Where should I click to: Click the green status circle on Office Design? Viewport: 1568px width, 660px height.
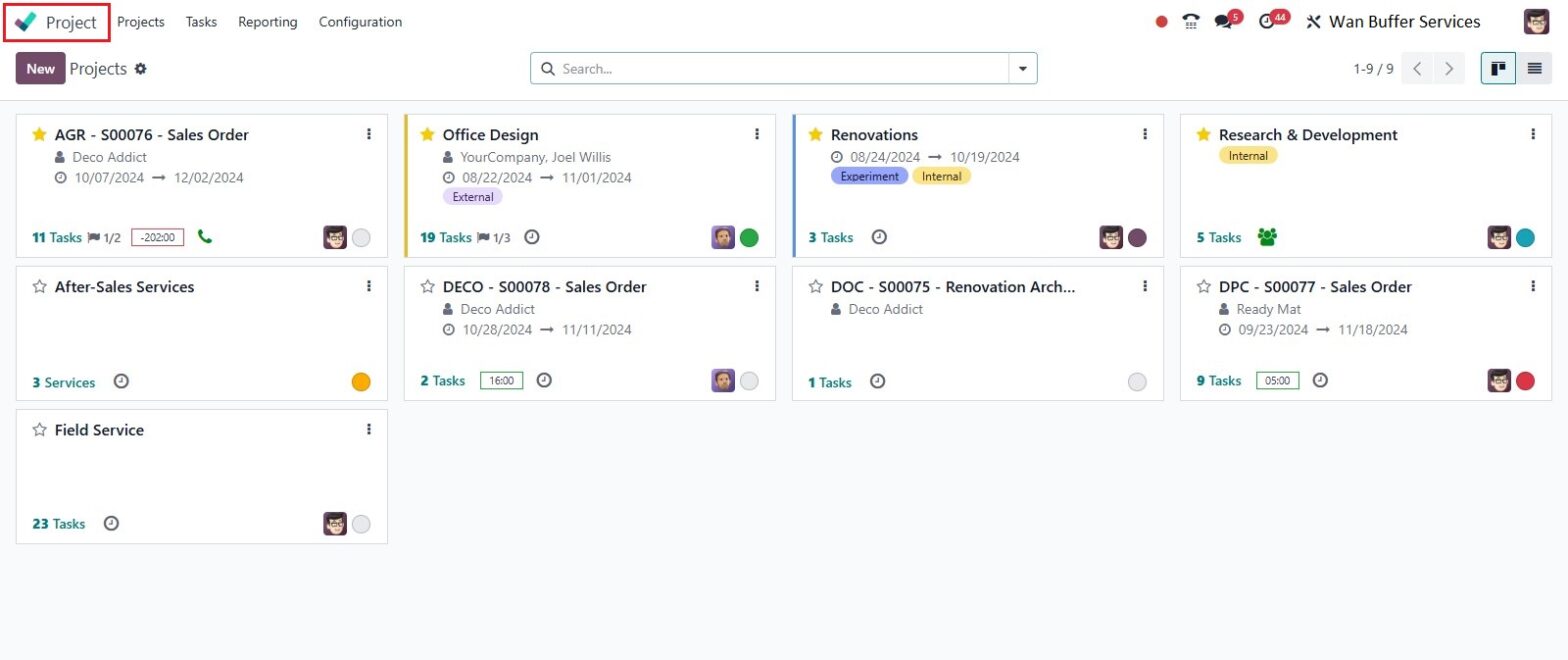tap(748, 237)
